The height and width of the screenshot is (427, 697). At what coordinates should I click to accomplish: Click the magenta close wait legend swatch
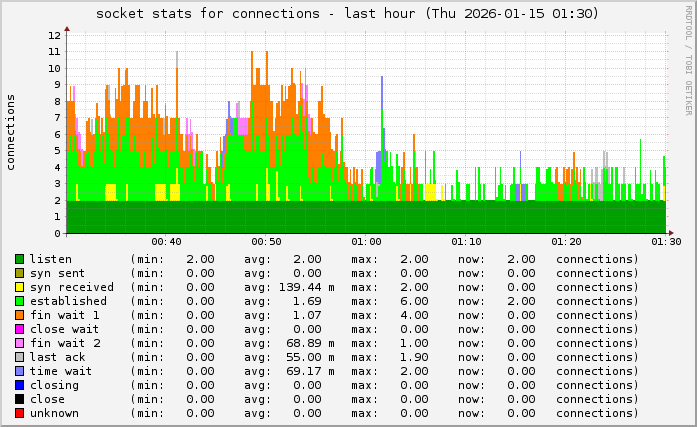(x=19, y=329)
